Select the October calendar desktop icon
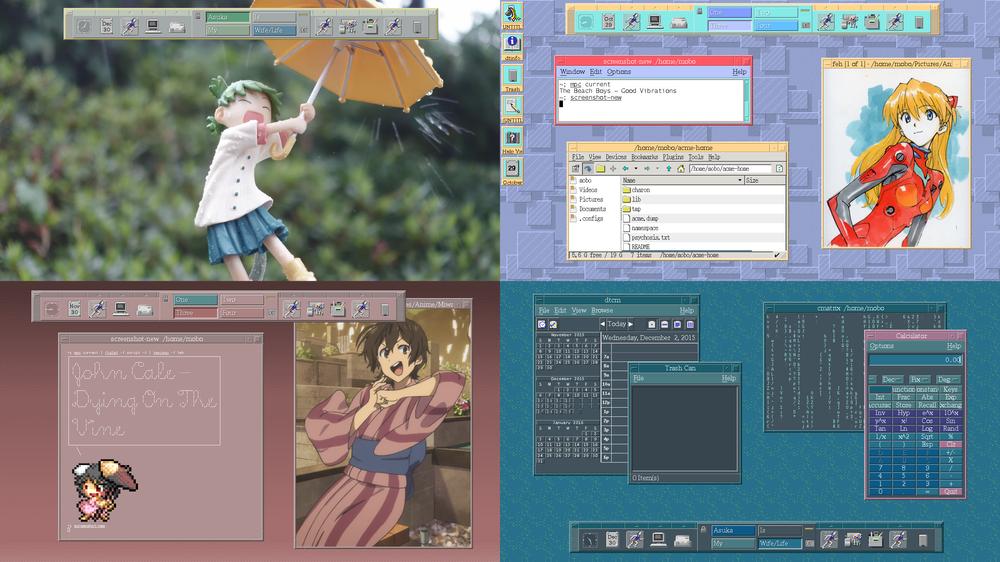1000x562 pixels. click(x=512, y=170)
